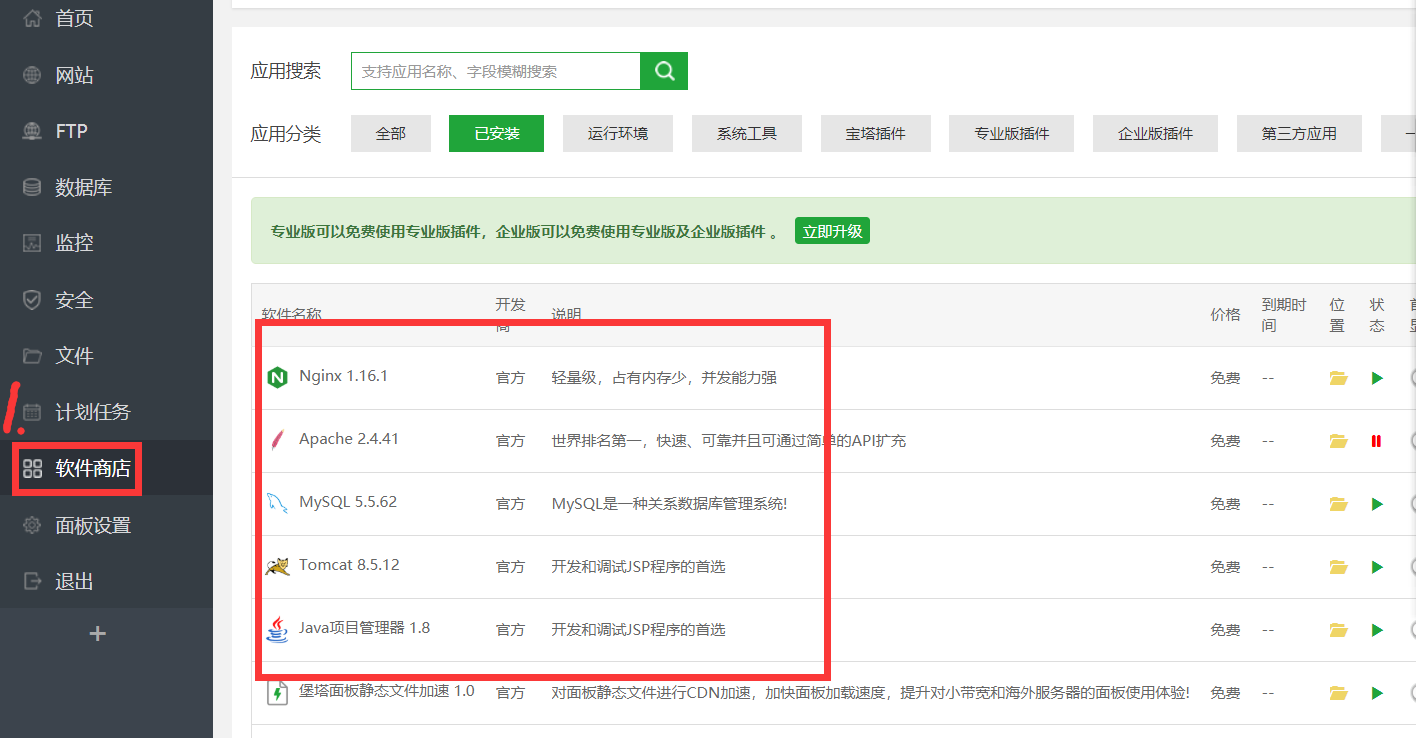This screenshot has width=1416, height=738.
Task: Start the MySQL service with play icon
Action: point(1377,503)
